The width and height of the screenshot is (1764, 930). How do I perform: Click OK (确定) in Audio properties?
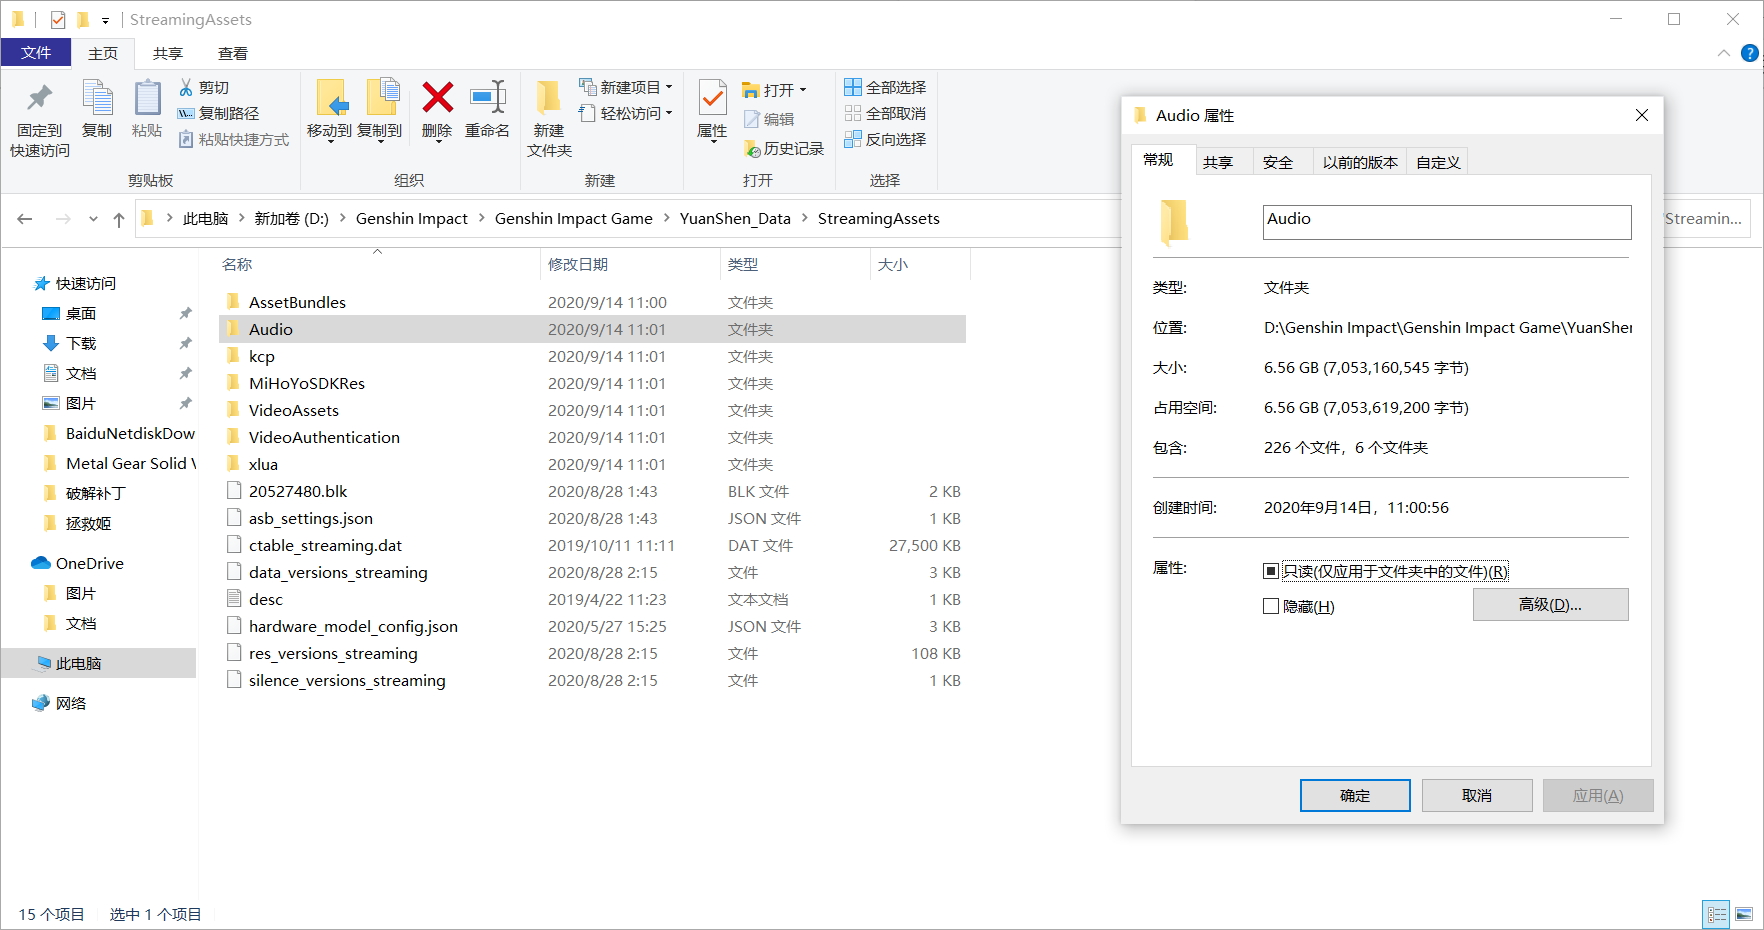tap(1355, 796)
